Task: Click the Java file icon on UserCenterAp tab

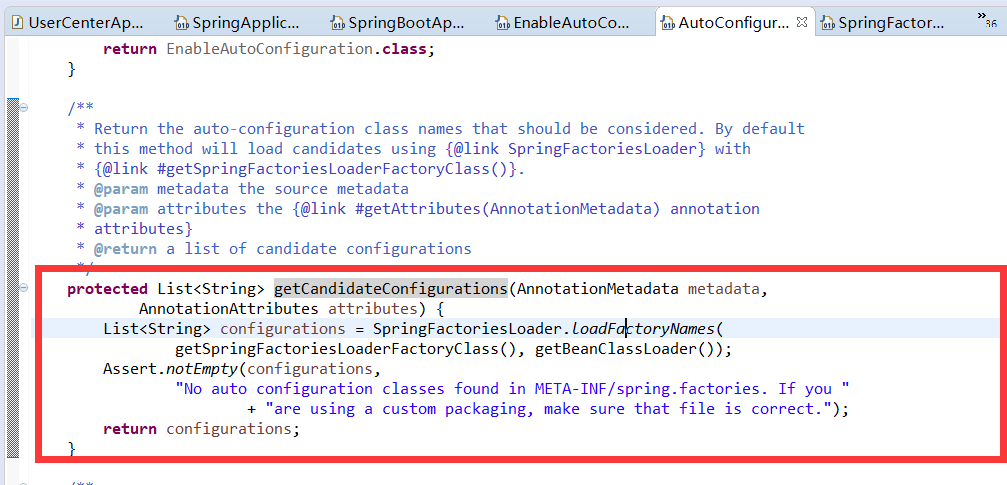Action: (18, 24)
